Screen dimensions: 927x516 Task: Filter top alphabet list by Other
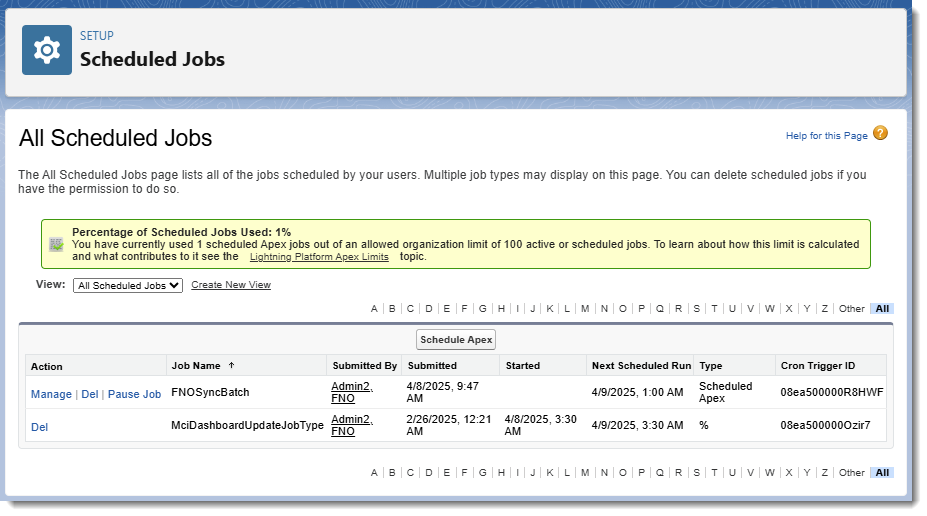pos(851,309)
